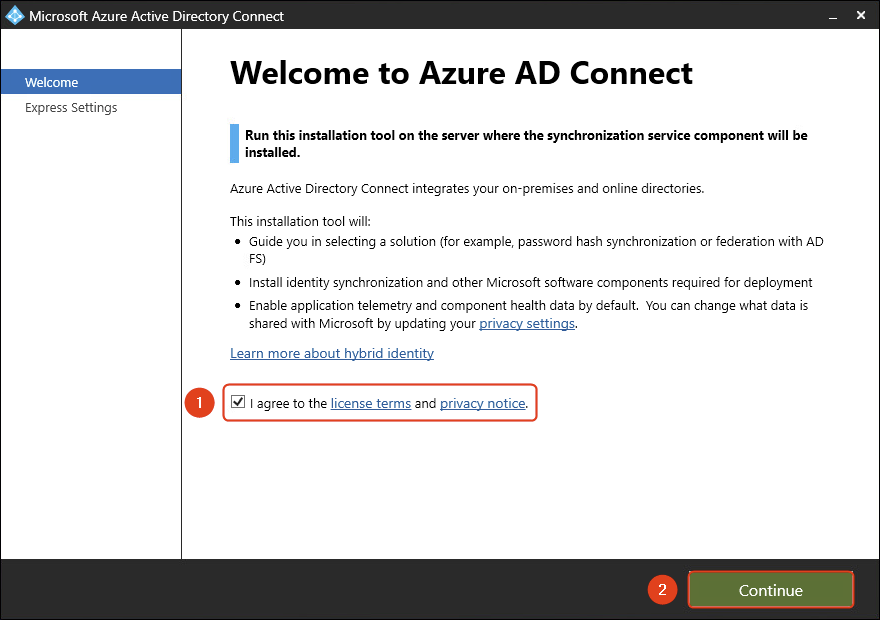Screen dimensions: 880x620
Task: Click the Welcome to Azure AD Connect heading
Action: click(x=461, y=73)
